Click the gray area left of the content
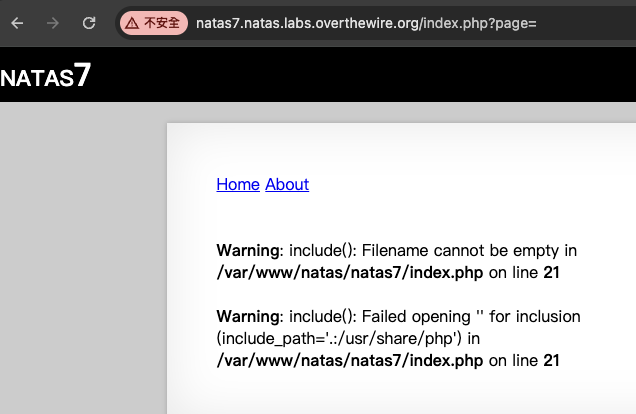Image resolution: width=636 pixels, height=414 pixels. (82, 260)
